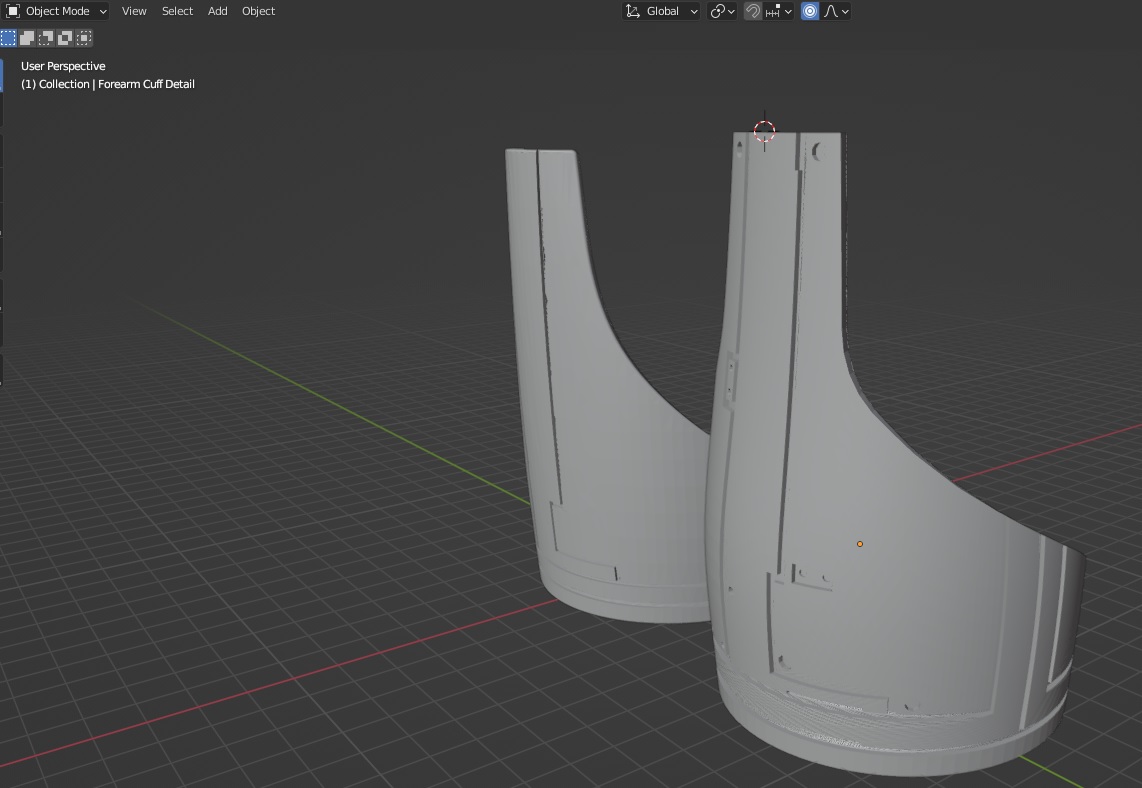Viewport: 1142px width, 788px height.
Task: Open the Select menu
Action: click(x=177, y=11)
